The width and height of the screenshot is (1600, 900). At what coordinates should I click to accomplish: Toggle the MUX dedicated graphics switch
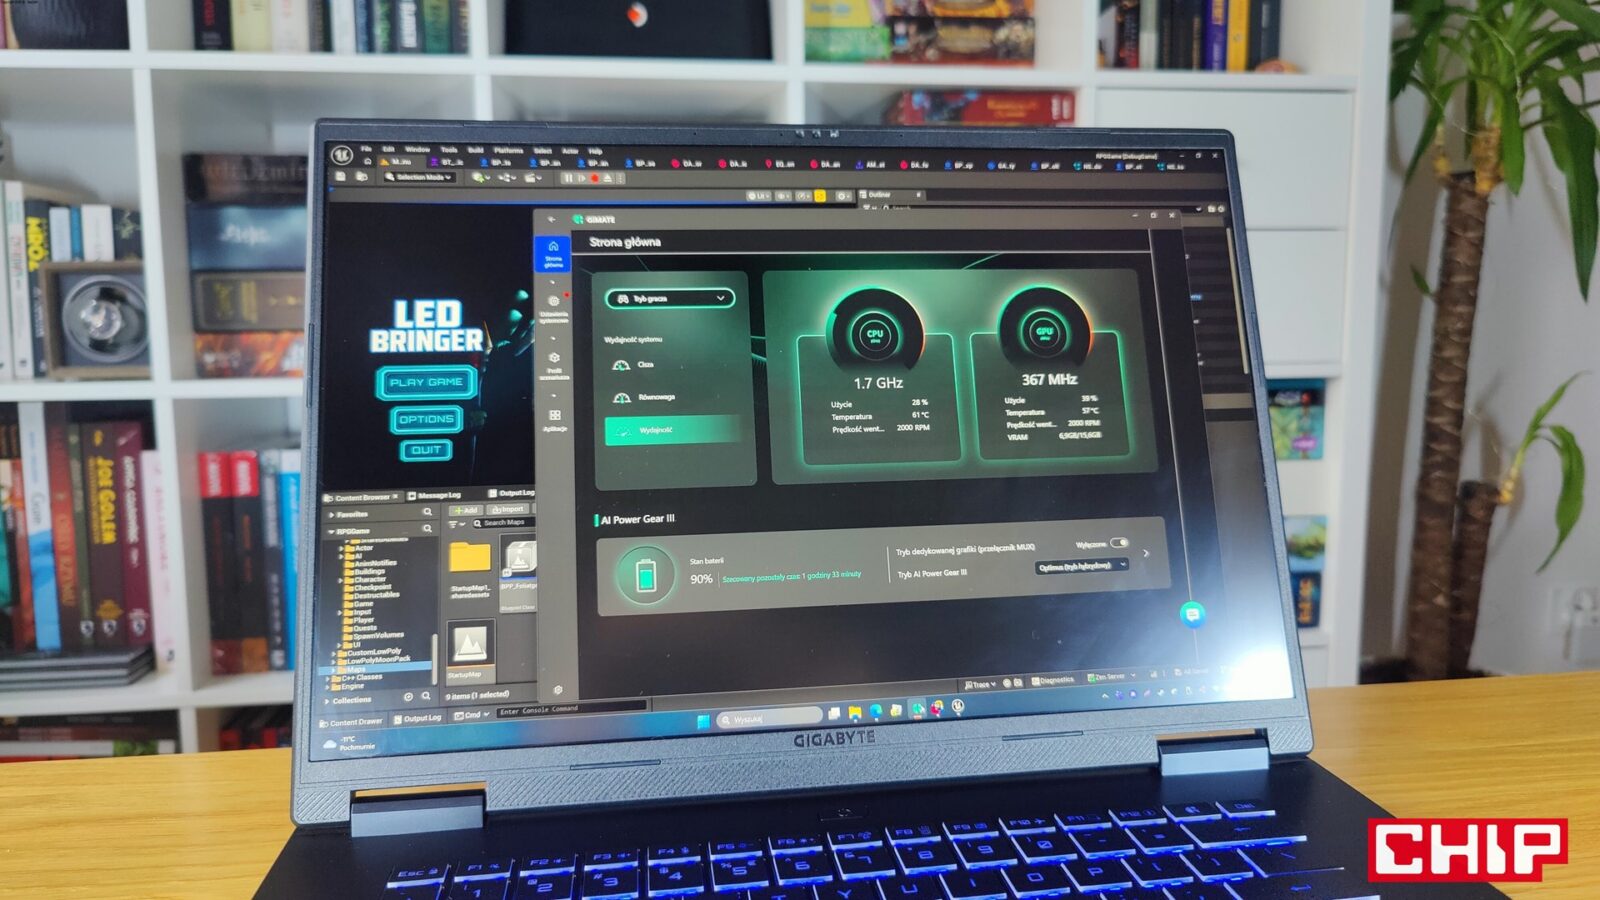pyautogui.click(x=1119, y=543)
